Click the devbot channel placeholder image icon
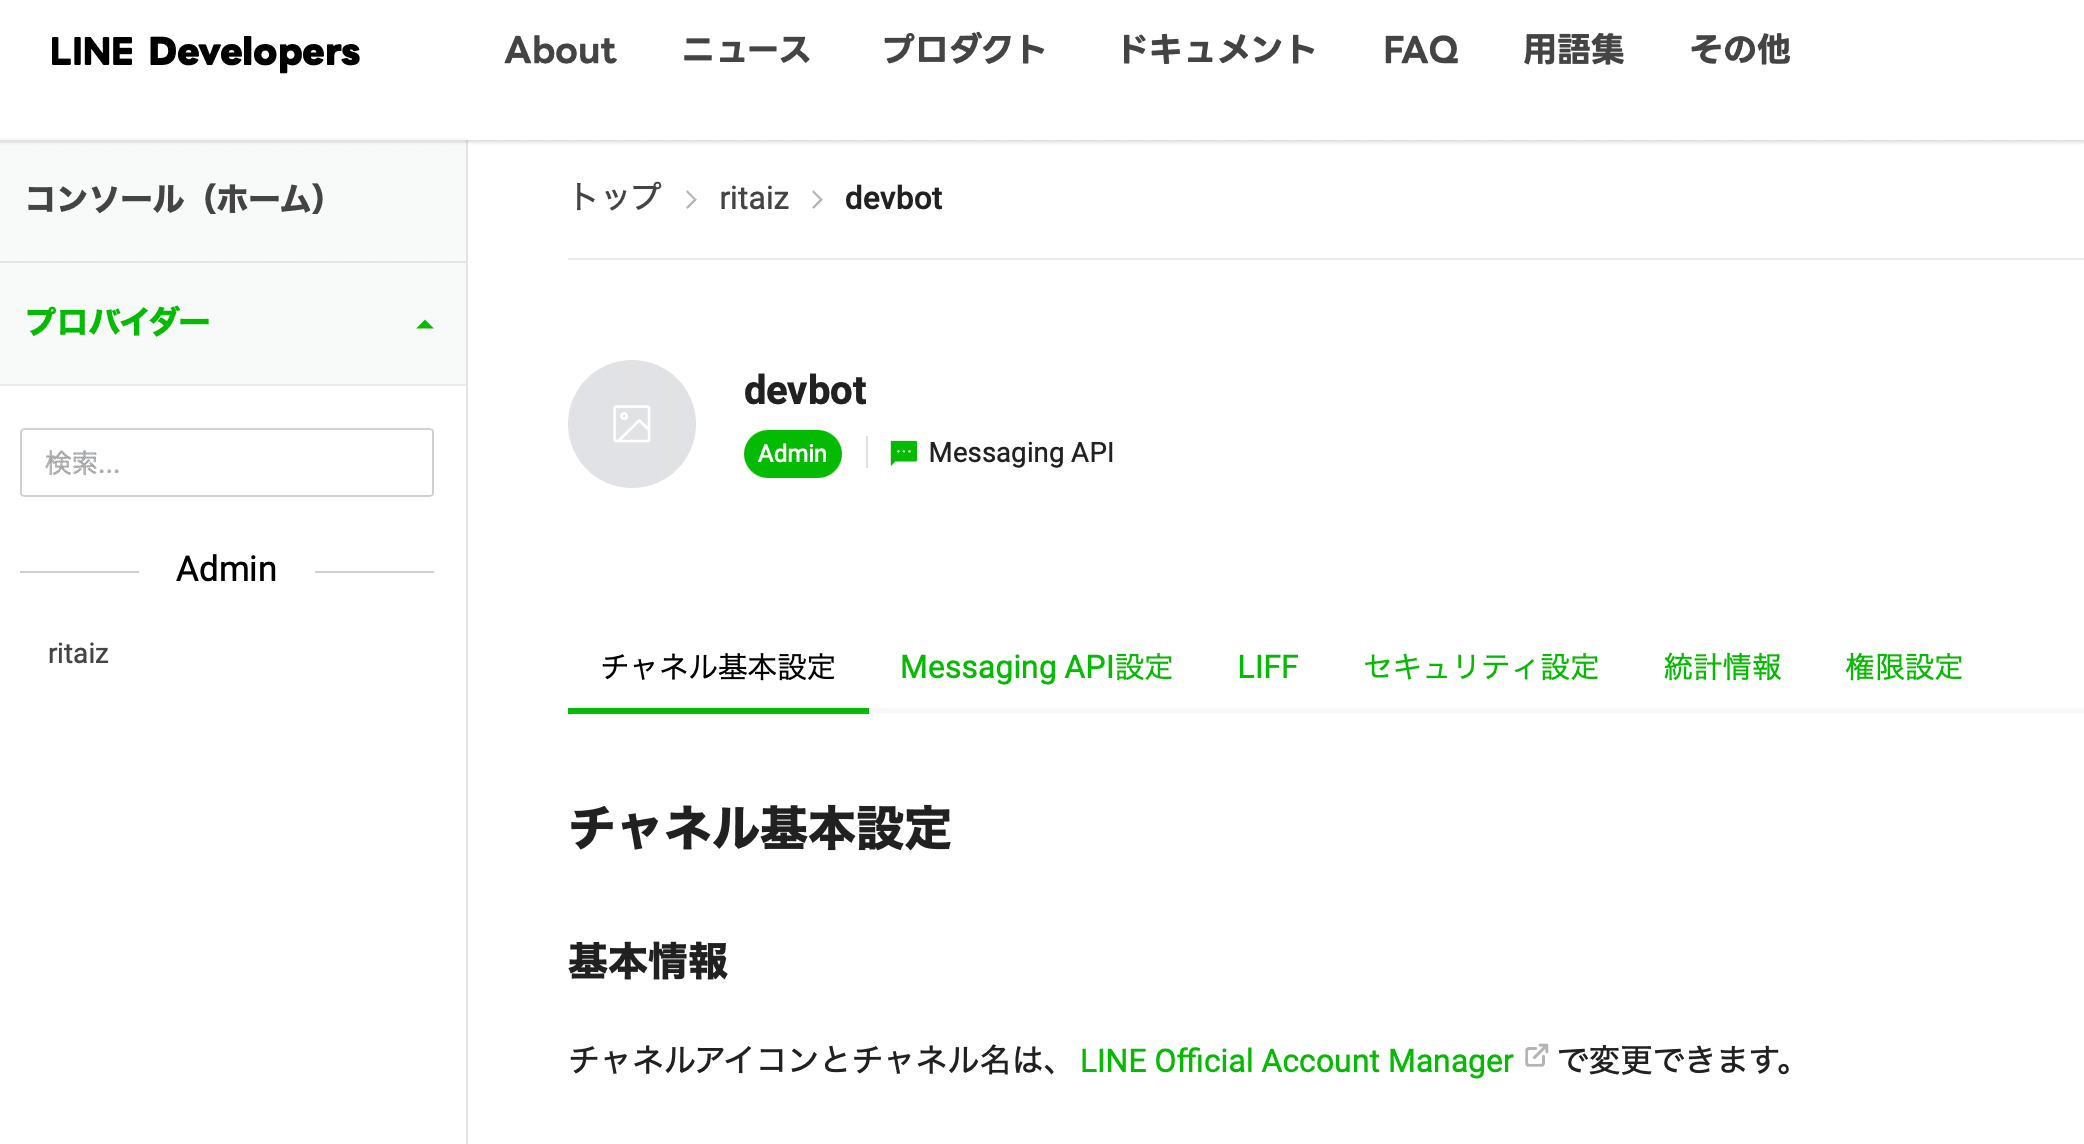Image resolution: width=2084 pixels, height=1144 pixels. (x=632, y=424)
